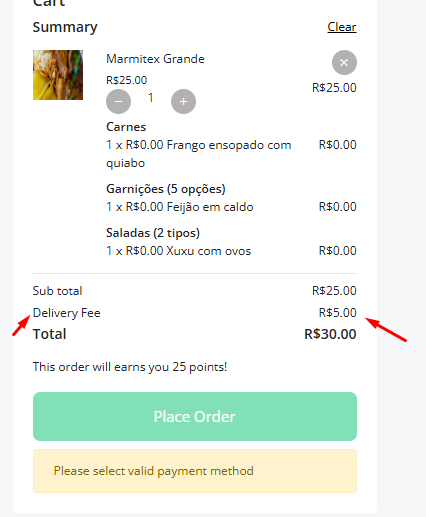The image size is (426, 517).
Task: Click the Saladas (2 tipos) heading
Action: (x=153, y=233)
